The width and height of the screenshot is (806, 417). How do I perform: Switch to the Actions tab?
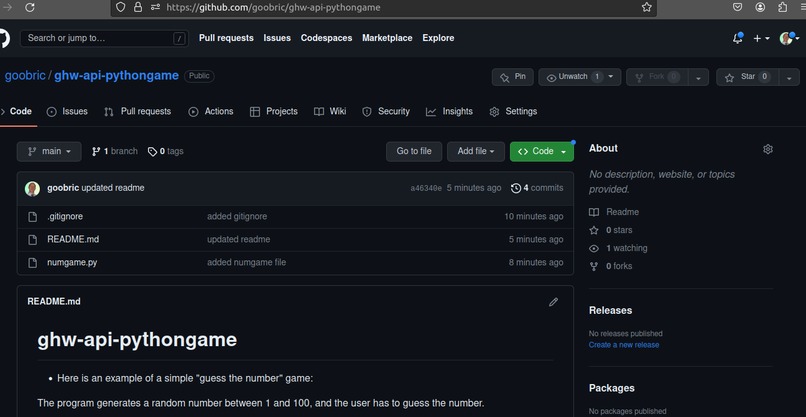click(x=211, y=111)
